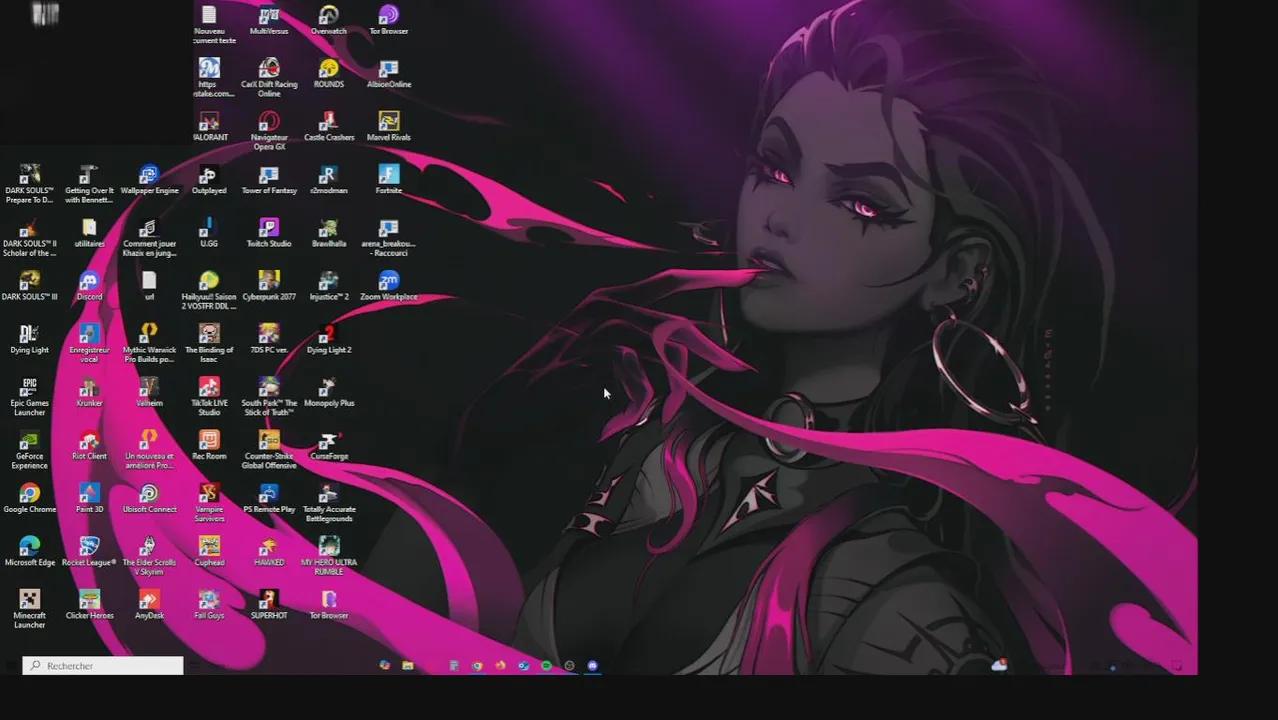Select DARK SOULS Prepare To Die shortcut
Image resolution: width=1278 pixels, height=720 pixels.
tap(30, 184)
